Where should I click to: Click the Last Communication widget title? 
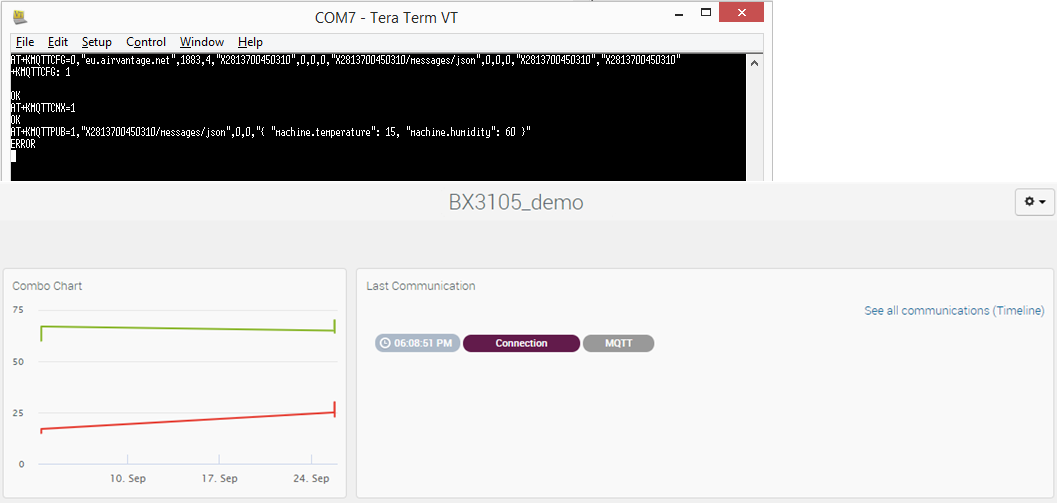(x=421, y=286)
